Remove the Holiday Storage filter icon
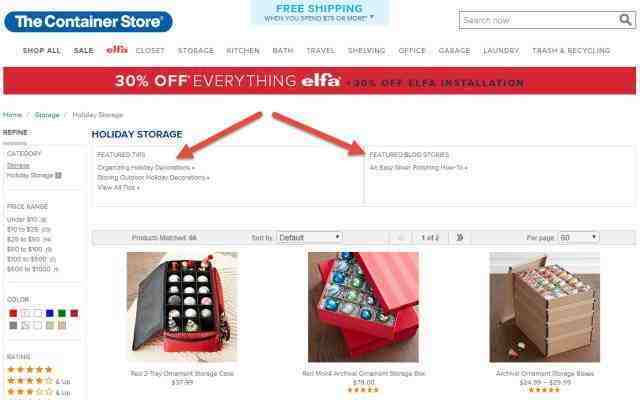 point(58,176)
